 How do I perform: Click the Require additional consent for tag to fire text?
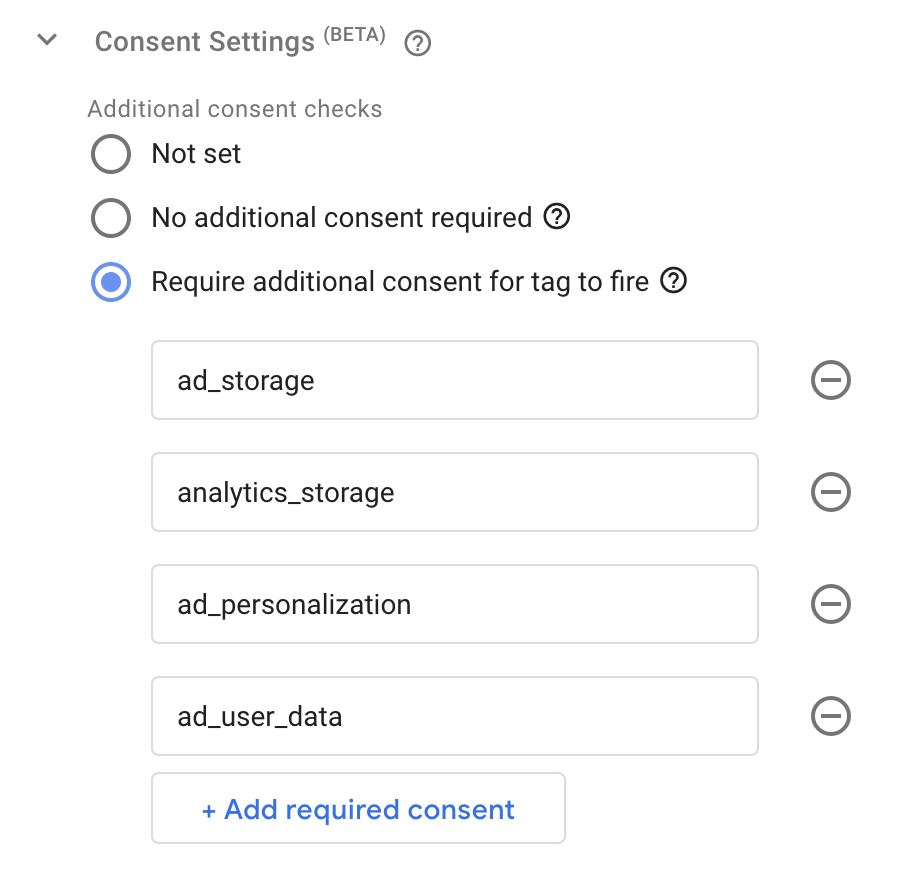pyautogui.click(x=400, y=282)
